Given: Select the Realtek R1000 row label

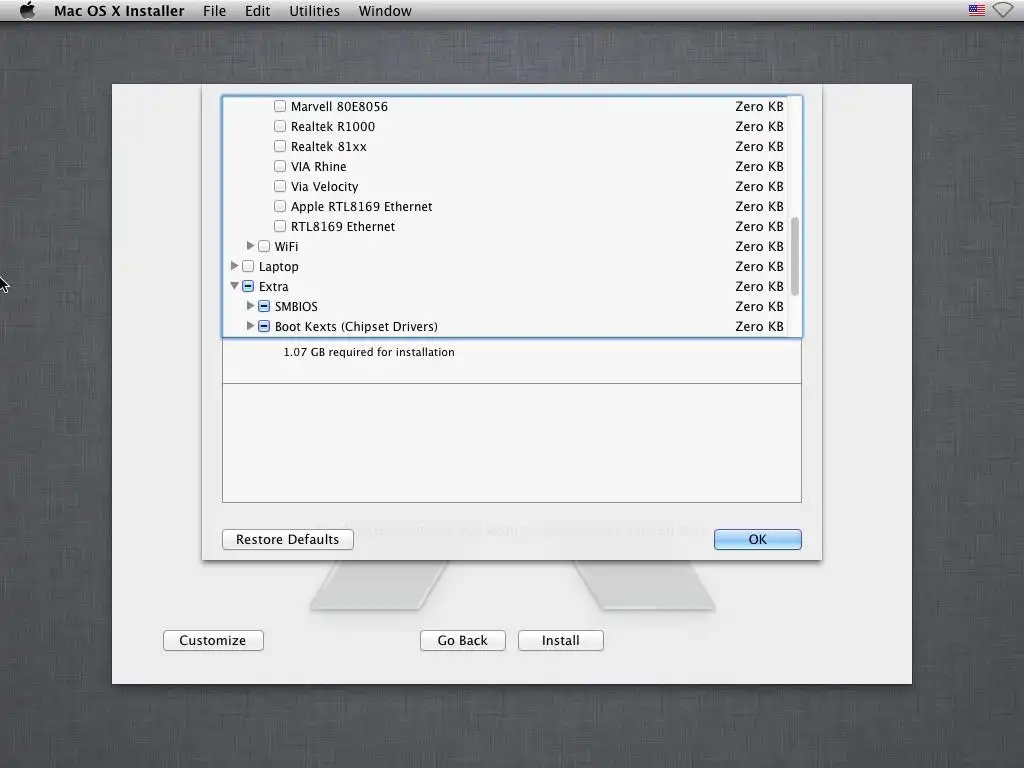Looking at the screenshot, I should pos(332,127).
